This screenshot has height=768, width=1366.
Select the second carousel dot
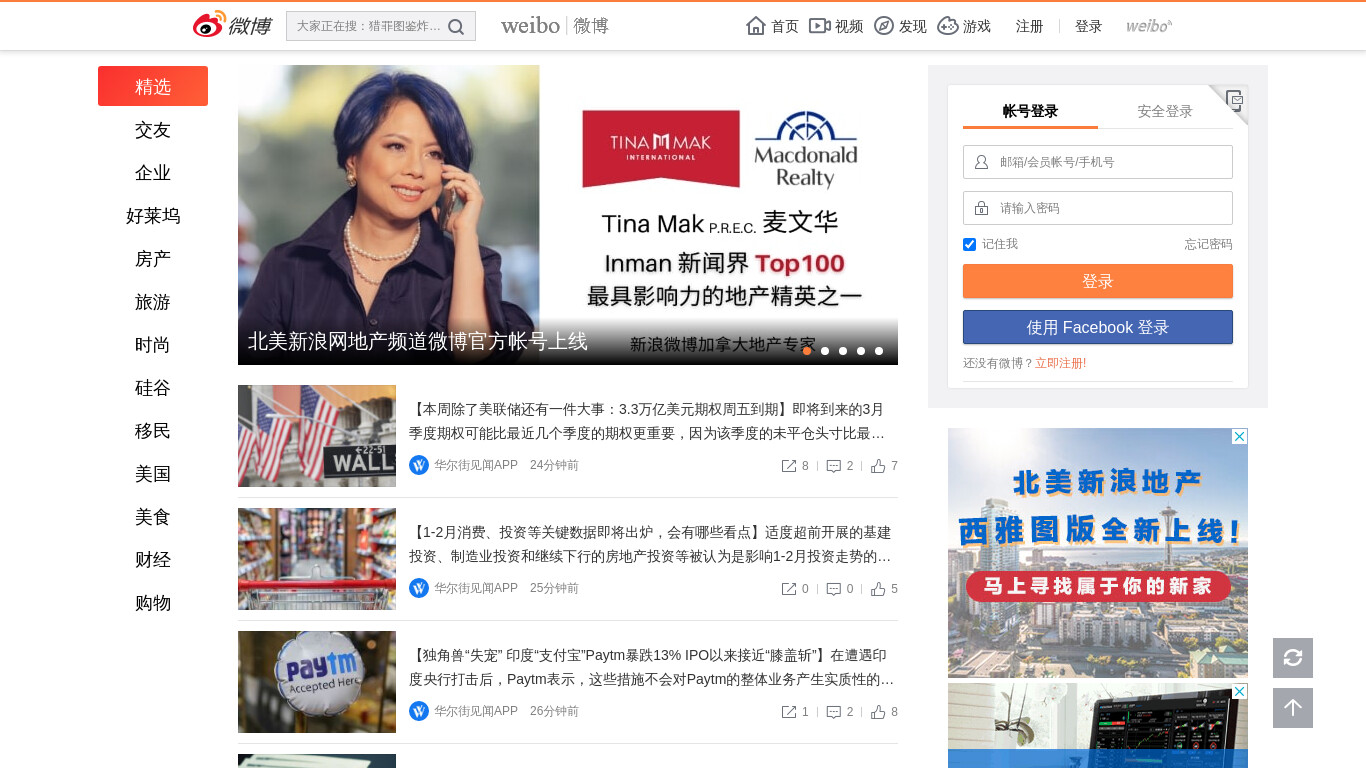pos(825,351)
